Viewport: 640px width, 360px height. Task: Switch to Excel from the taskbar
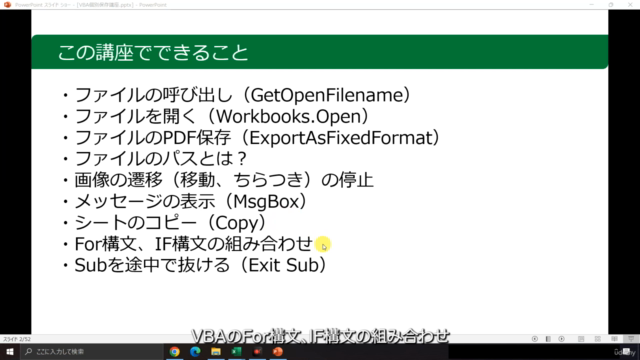[236, 351]
